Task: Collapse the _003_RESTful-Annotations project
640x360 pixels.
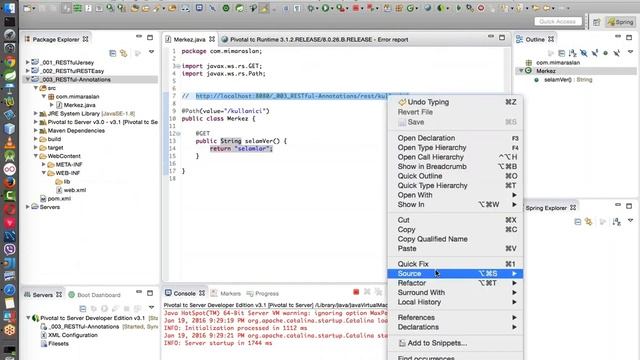Action: point(27,79)
